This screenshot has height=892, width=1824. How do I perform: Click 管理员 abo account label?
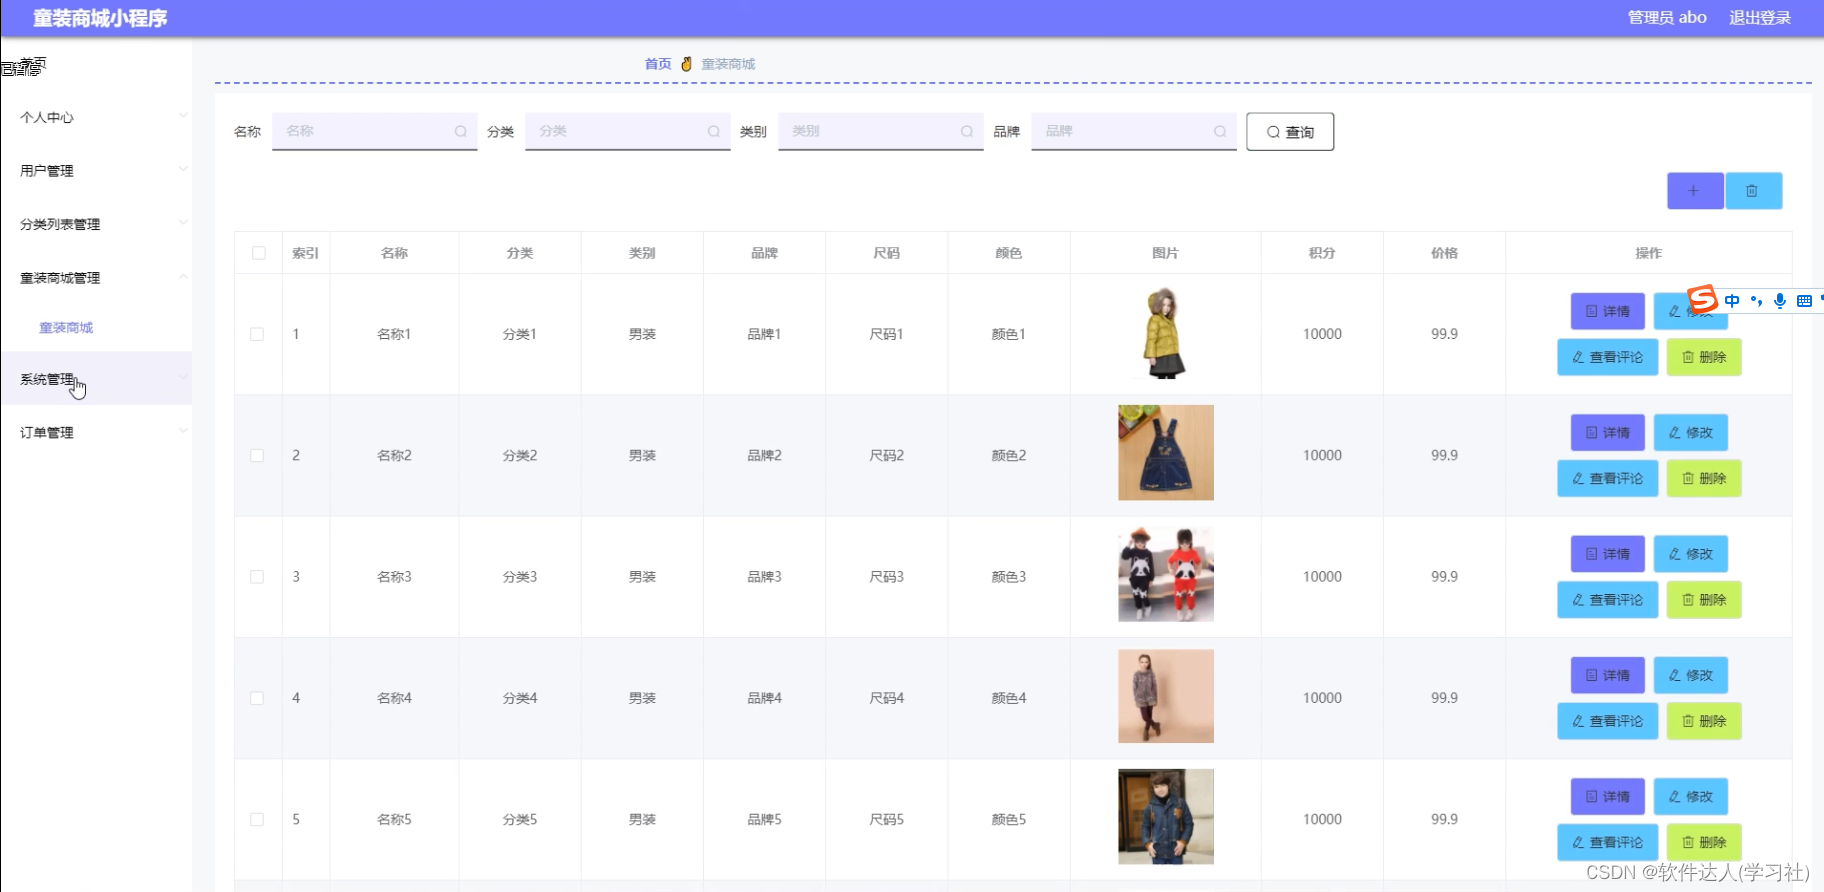pyautogui.click(x=1667, y=18)
